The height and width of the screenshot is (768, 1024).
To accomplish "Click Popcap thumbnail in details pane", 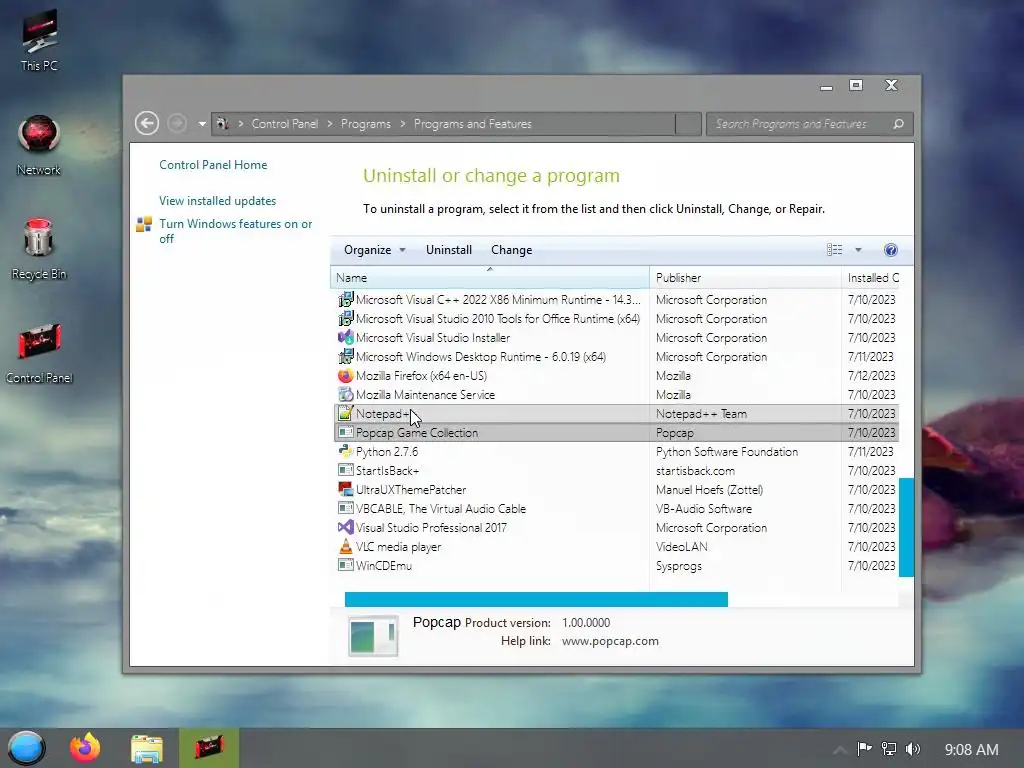I will coord(373,635).
